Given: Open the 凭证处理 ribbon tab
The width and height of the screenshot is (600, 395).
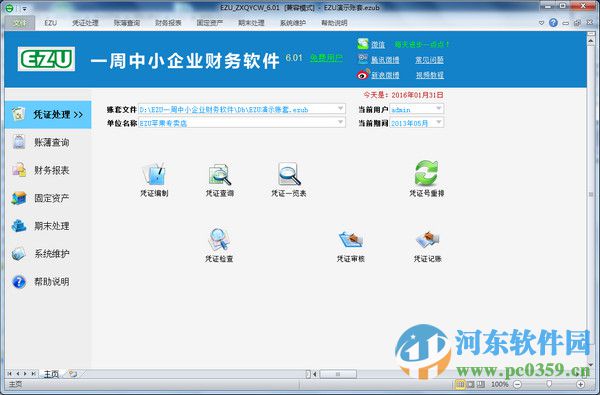Looking at the screenshot, I should 85,23.
